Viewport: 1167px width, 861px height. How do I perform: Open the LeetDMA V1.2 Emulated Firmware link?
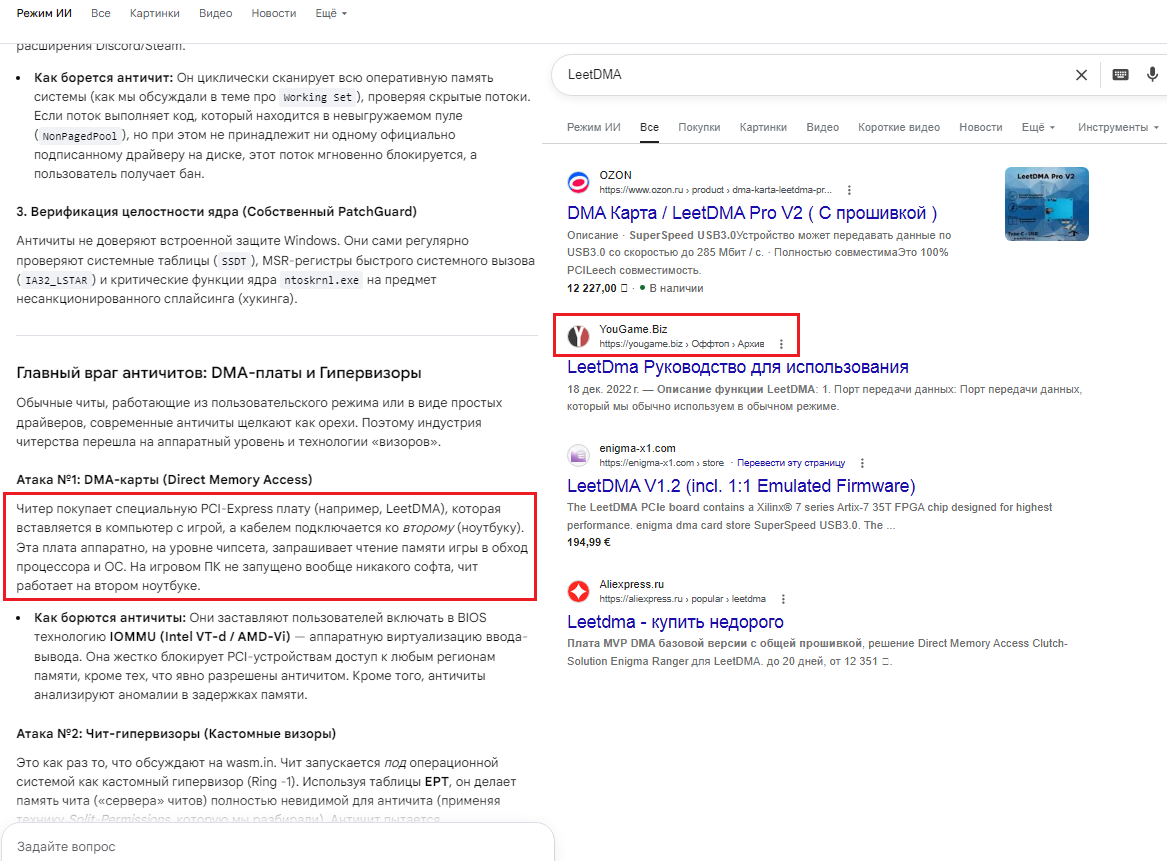tap(741, 486)
